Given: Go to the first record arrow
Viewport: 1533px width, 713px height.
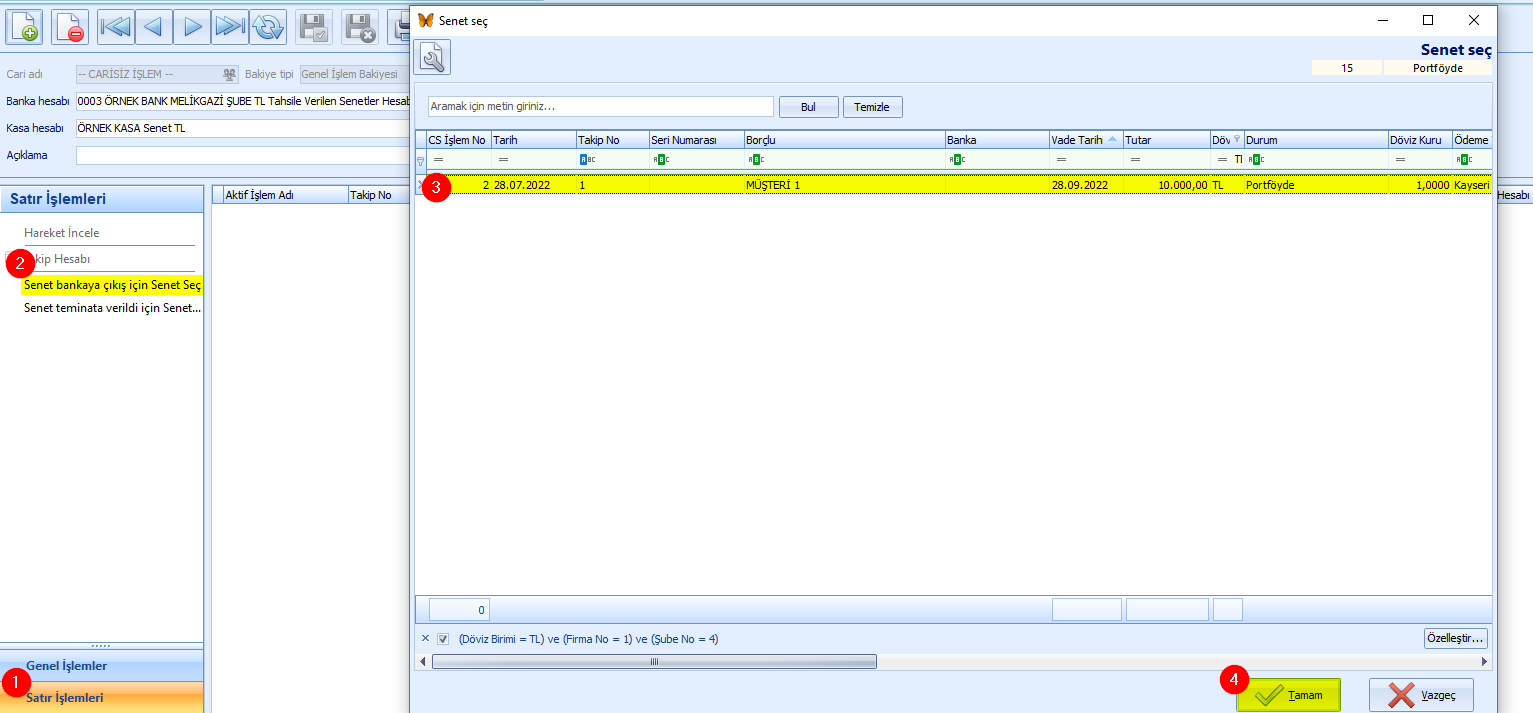Looking at the screenshot, I should [115, 27].
